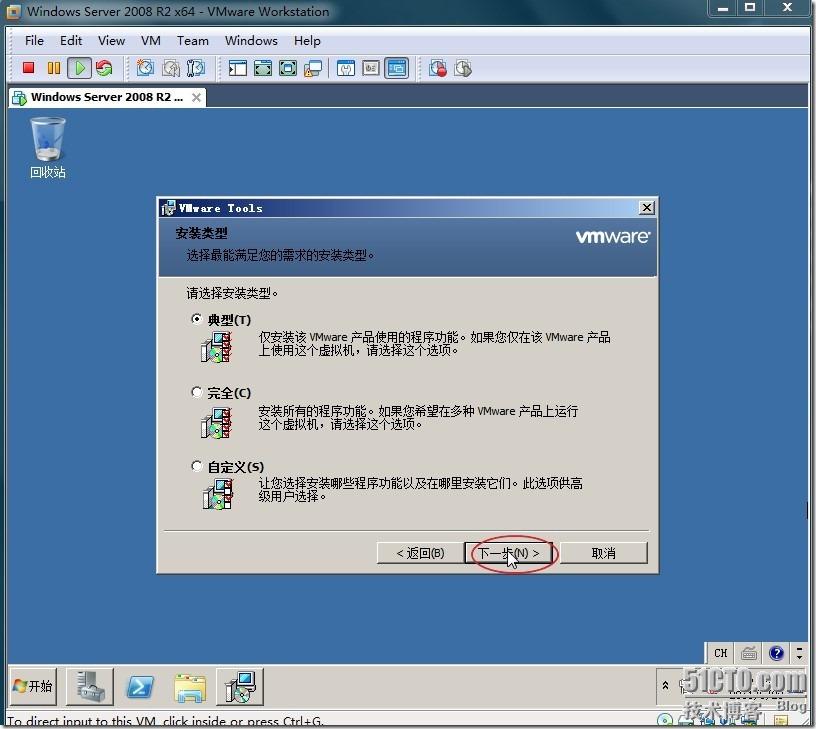This screenshot has height=729, width=816.
Task: Click the Summary View toolbar icon
Action: [x=346, y=68]
